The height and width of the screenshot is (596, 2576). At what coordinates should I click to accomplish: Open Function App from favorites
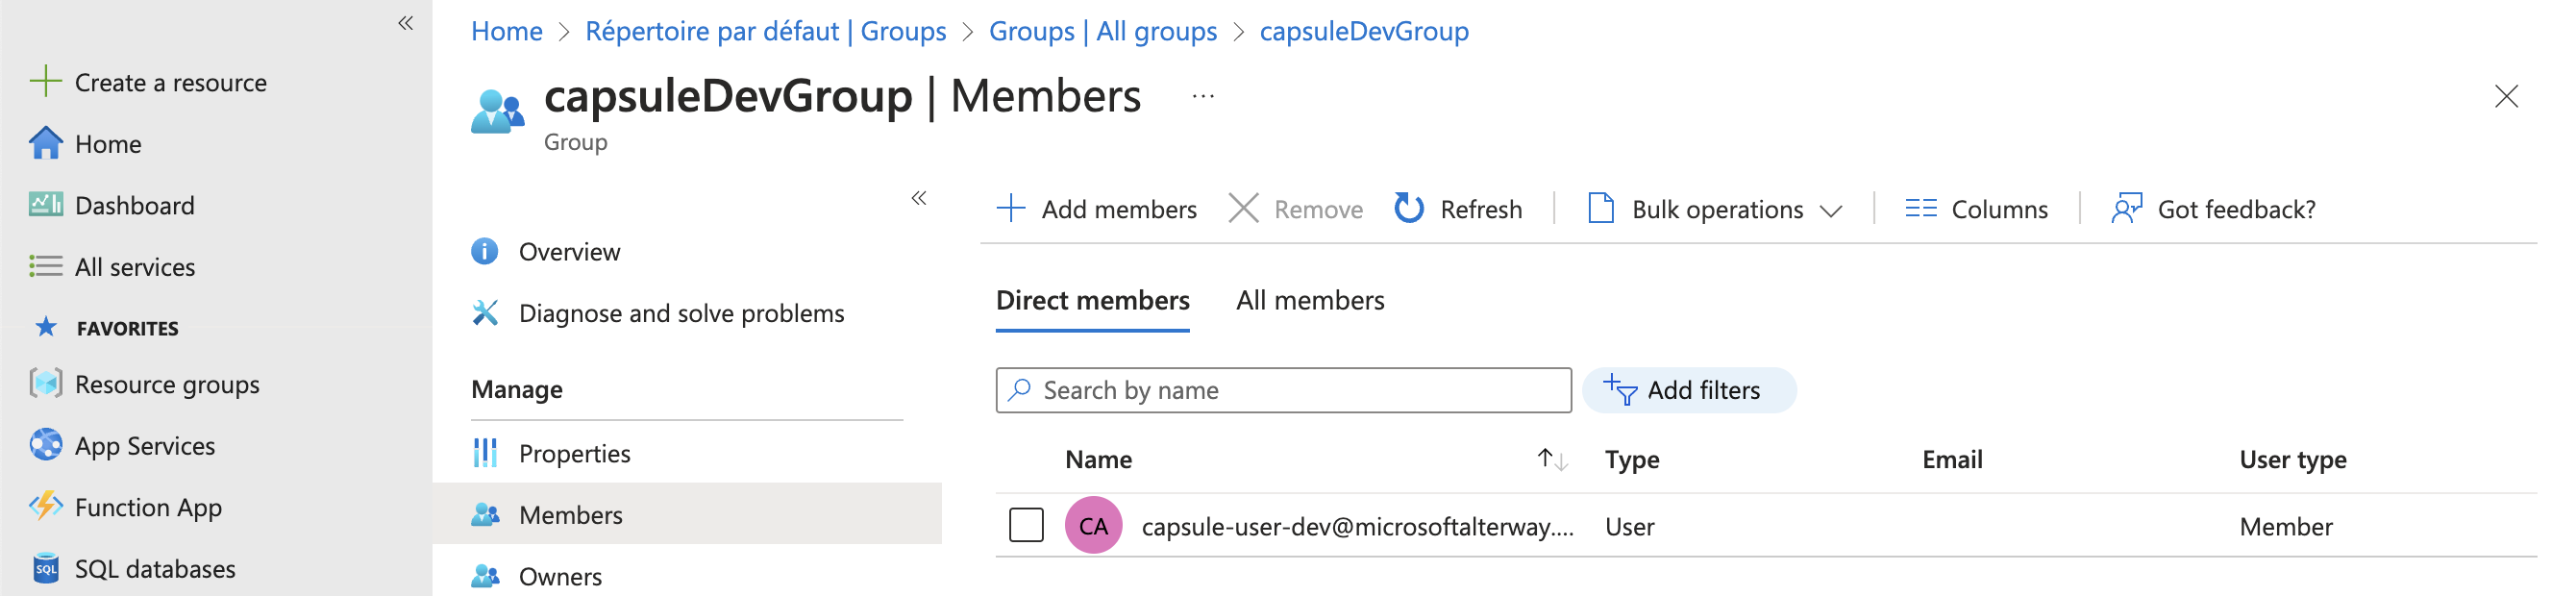[148, 507]
